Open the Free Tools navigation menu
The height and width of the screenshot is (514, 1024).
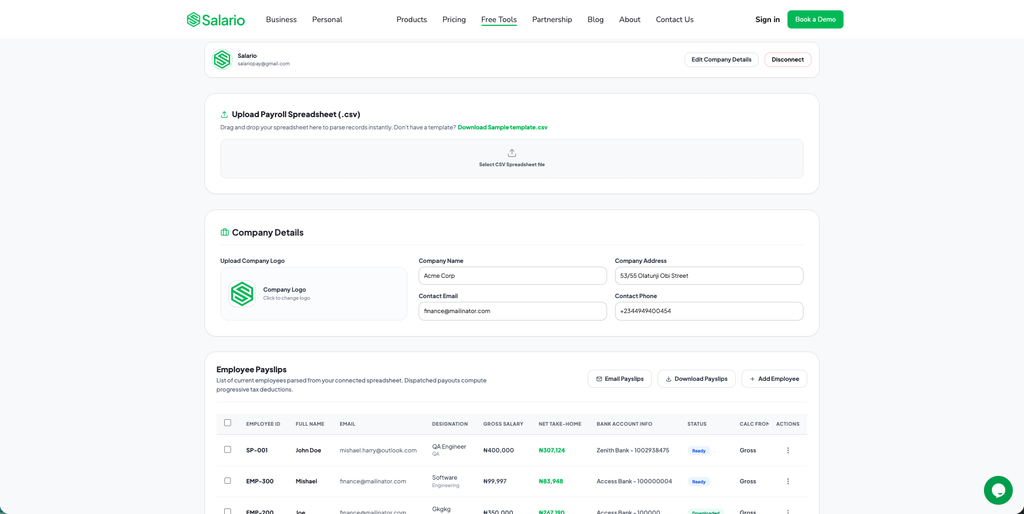click(x=499, y=20)
